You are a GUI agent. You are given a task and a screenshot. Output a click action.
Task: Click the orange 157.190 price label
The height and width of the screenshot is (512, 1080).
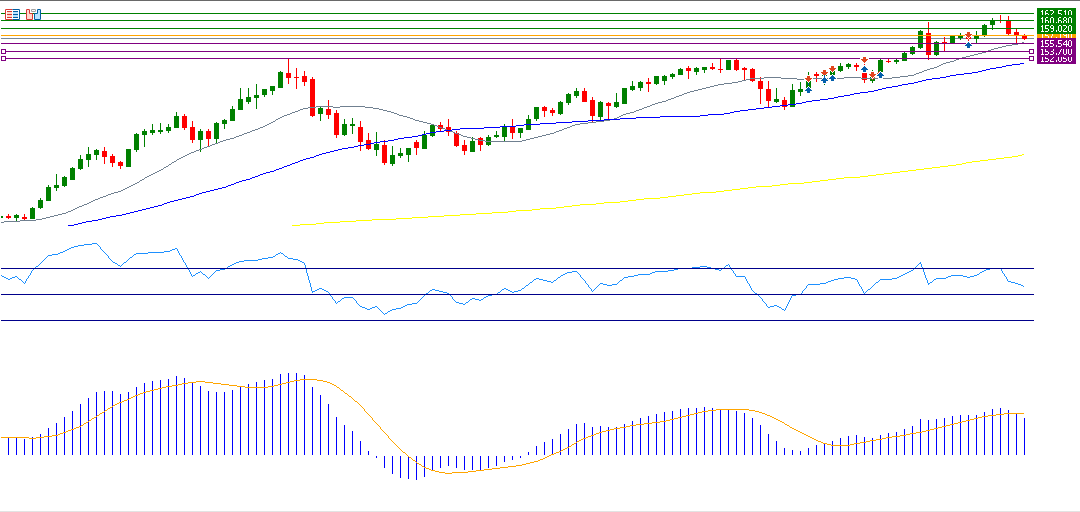click(1056, 36)
